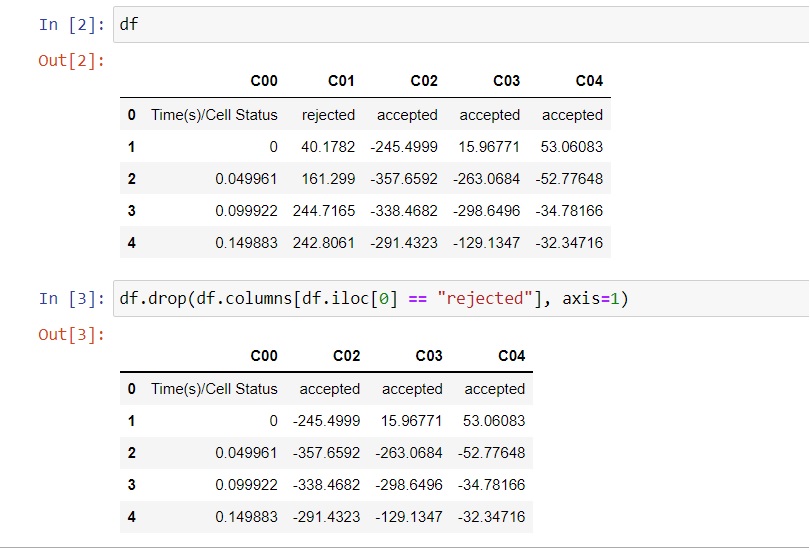Click row index 2 of the second table
810x554 pixels.
132,453
